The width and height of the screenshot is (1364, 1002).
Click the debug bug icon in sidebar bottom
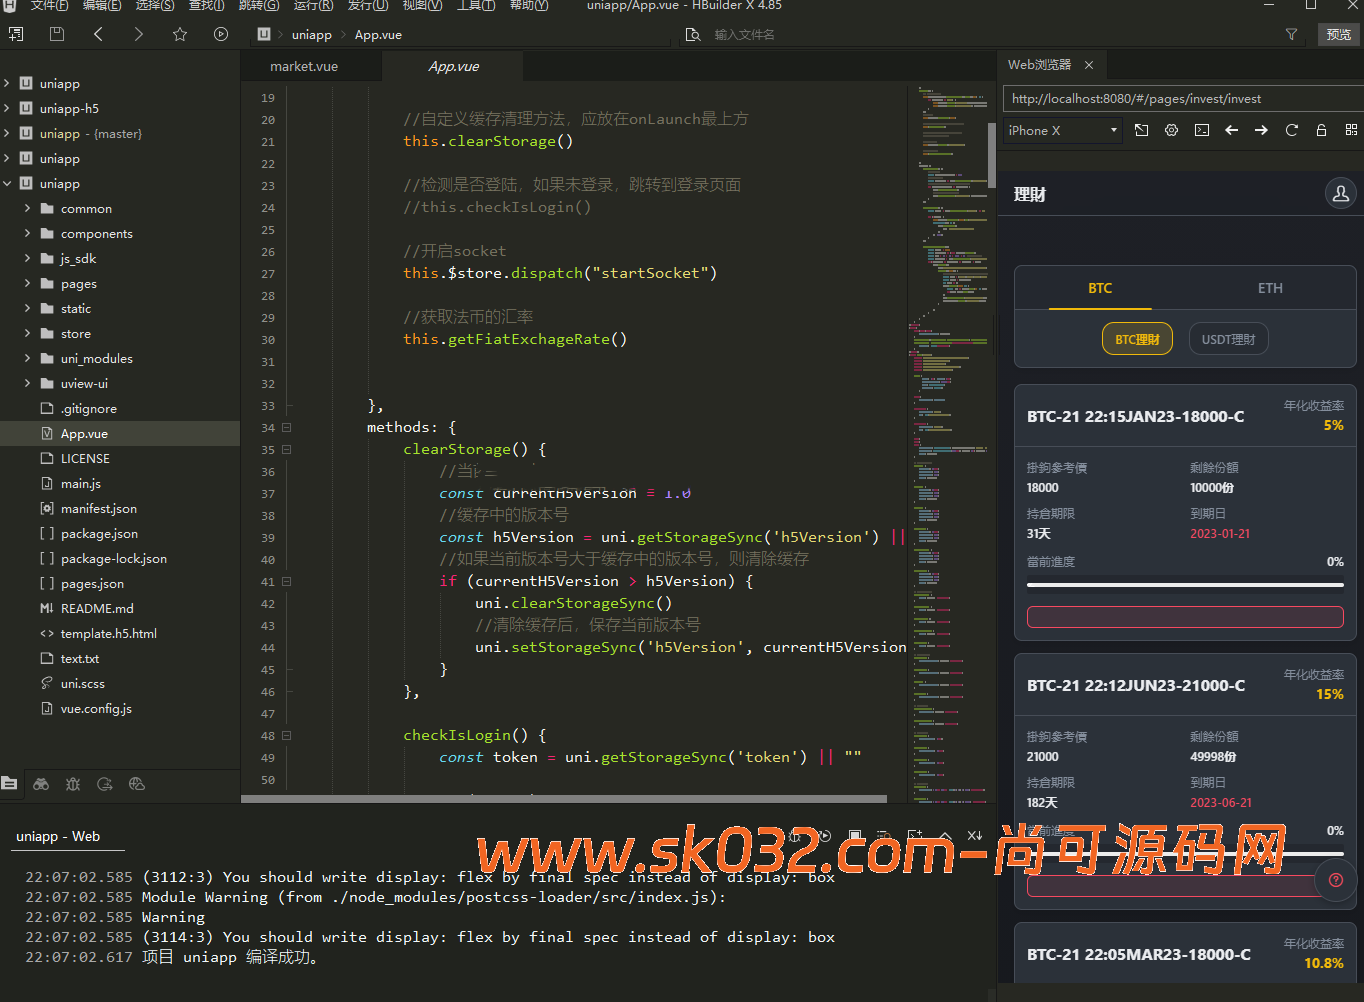point(73,784)
